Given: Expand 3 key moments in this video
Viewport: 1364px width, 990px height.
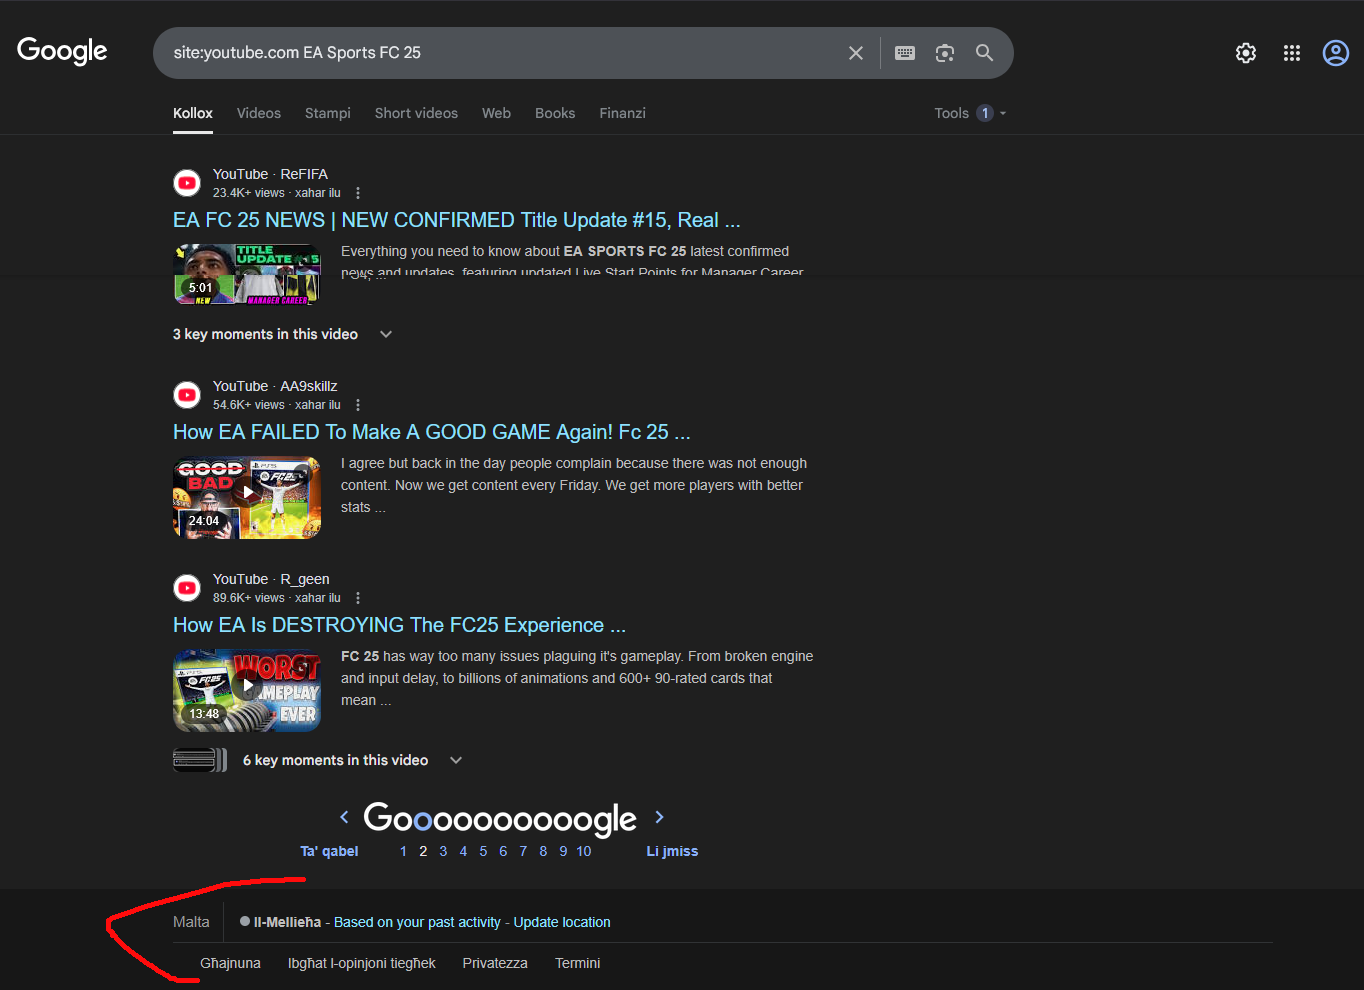Looking at the screenshot, I should [x=283, y=334].
